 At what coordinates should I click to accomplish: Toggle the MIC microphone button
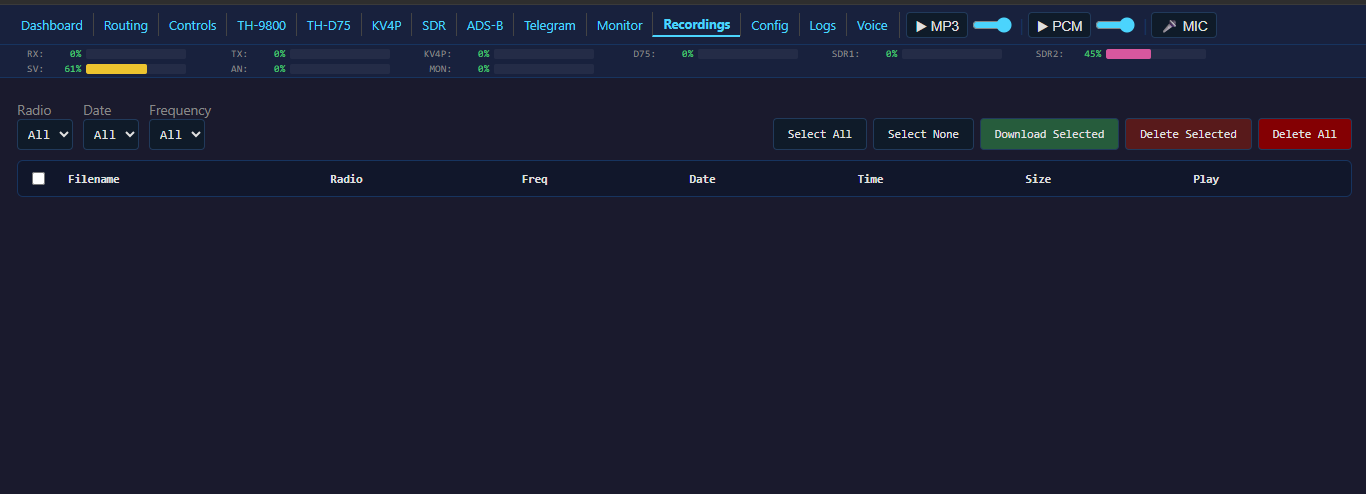1184,26
